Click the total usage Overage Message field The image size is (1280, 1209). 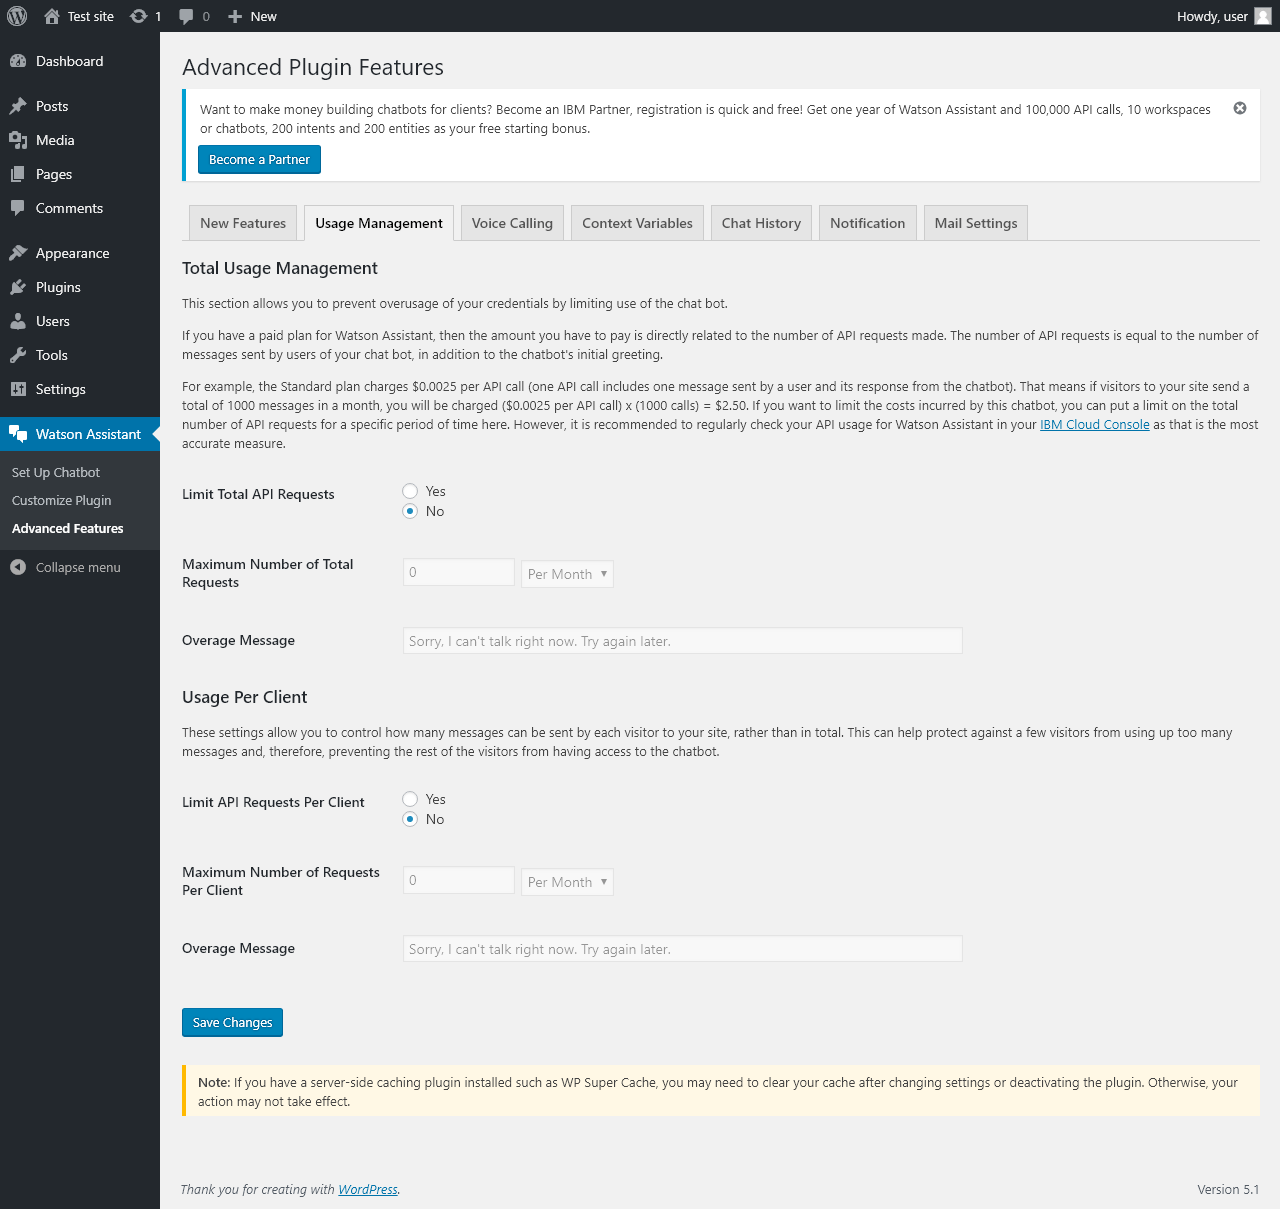click(682, 641)
